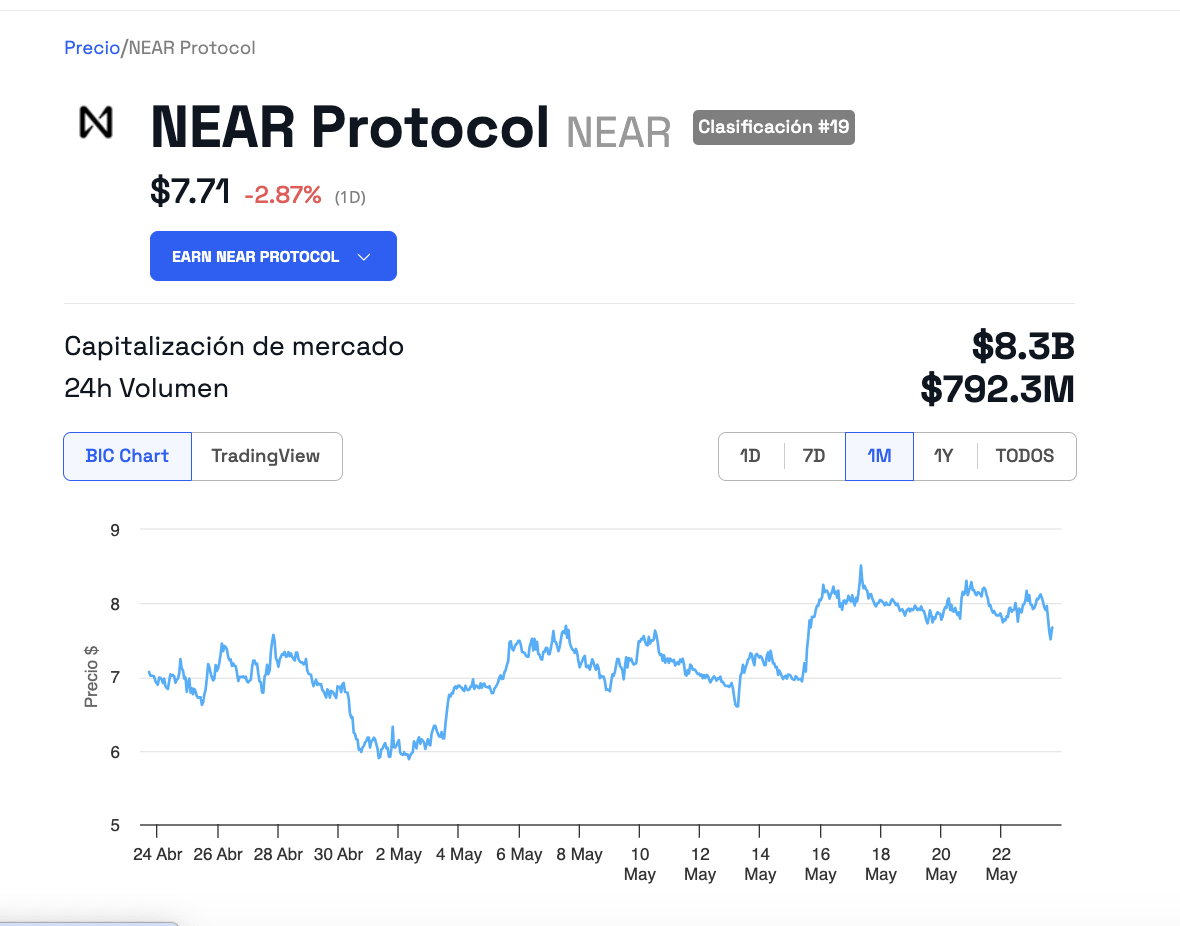The image size is (1180, 926).
Task: Click the $7.71 current price
Action: (x=190, y=191)
